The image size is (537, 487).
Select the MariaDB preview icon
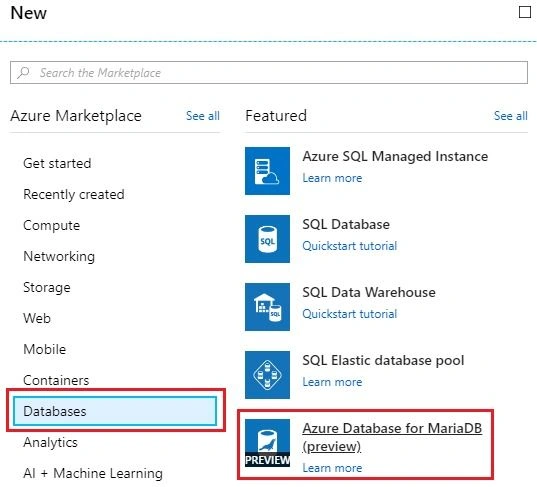click(x=267, y=443)
